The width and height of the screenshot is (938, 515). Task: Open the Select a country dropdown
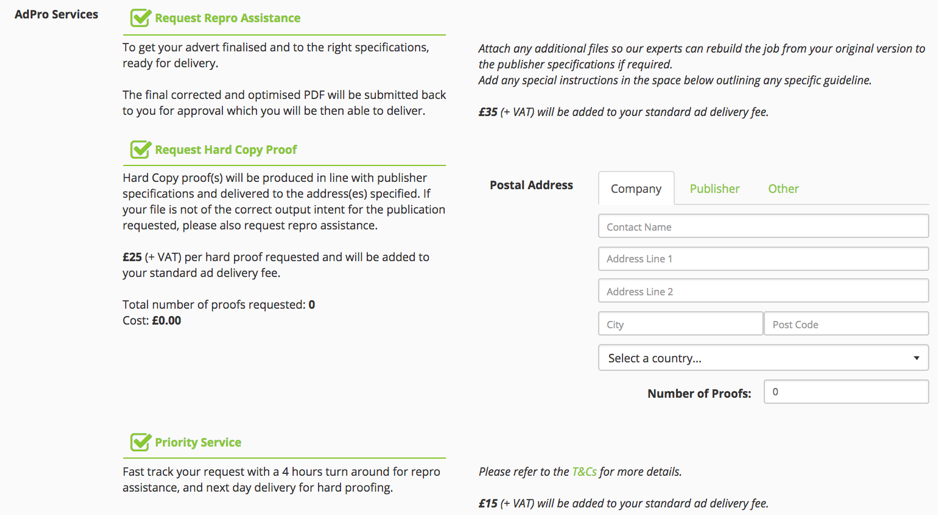click(x=763, y=358)
